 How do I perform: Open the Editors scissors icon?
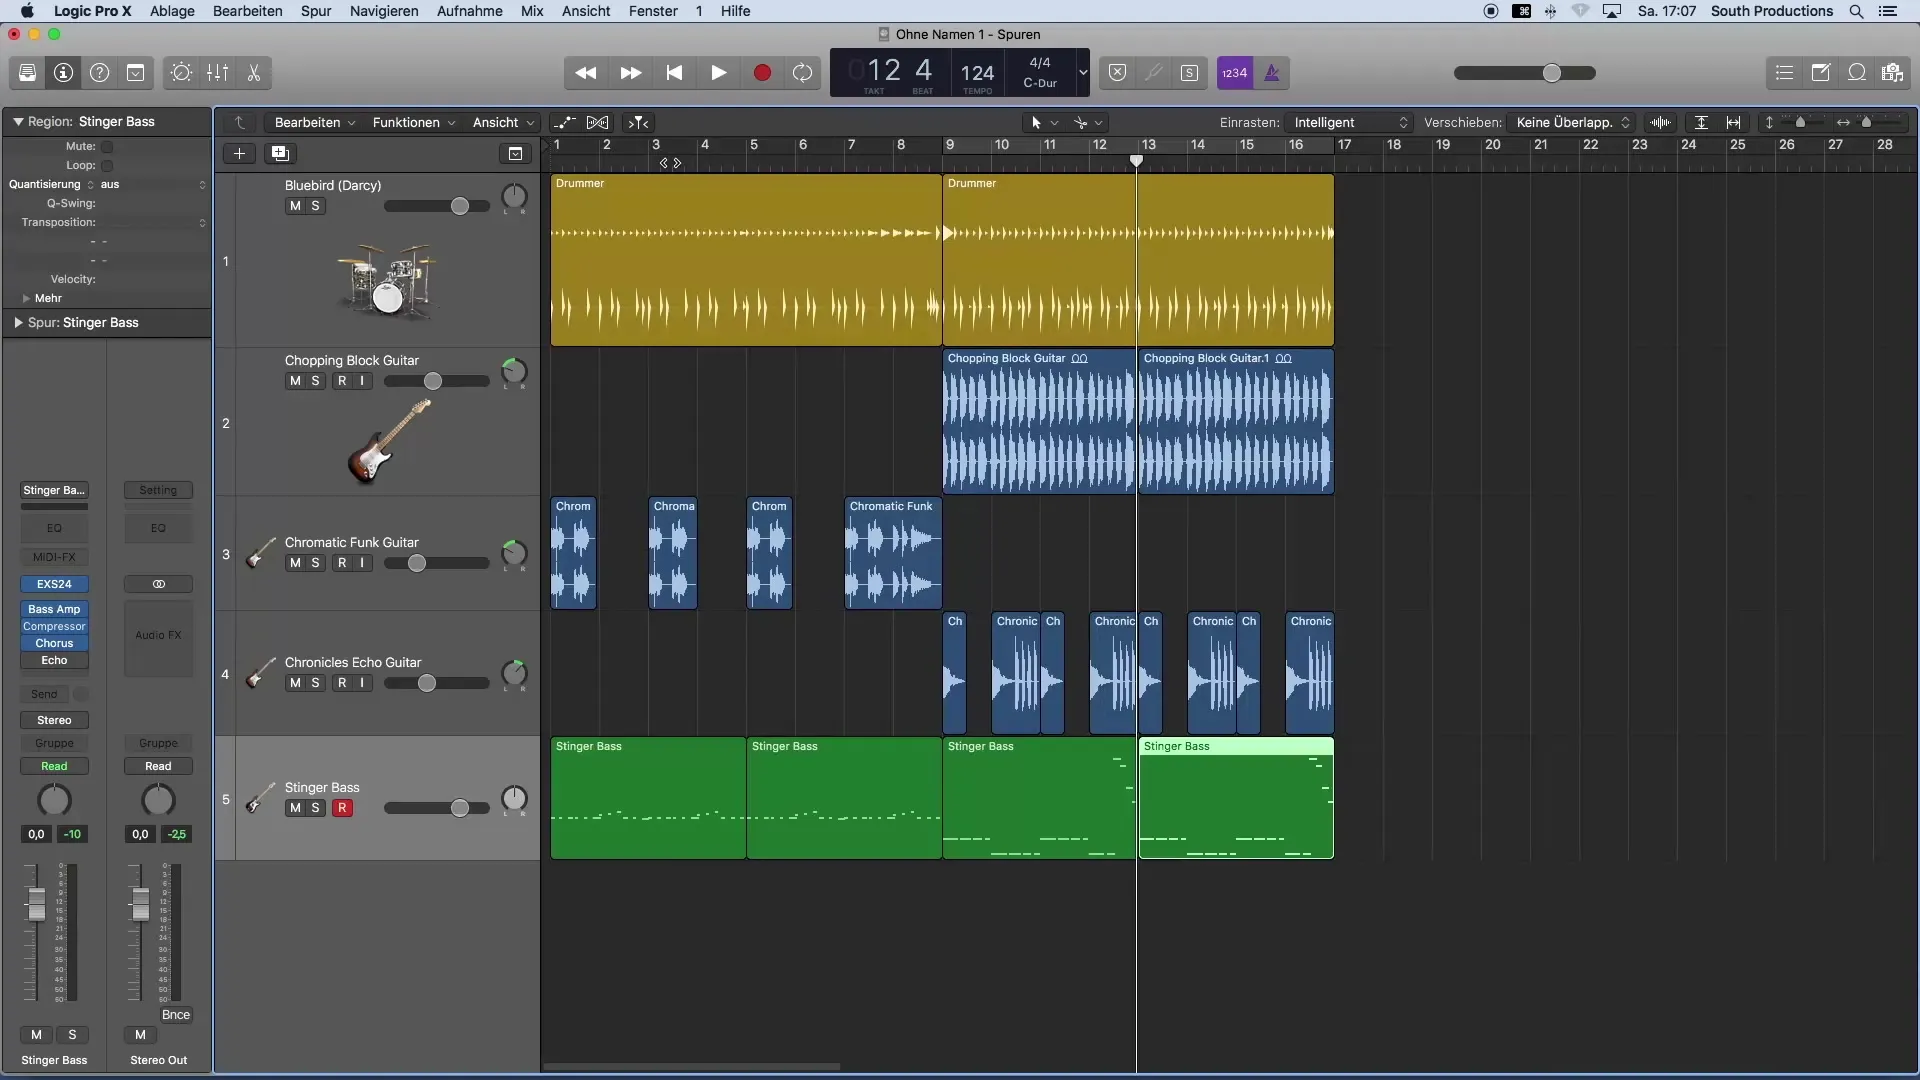pos(253,73)
